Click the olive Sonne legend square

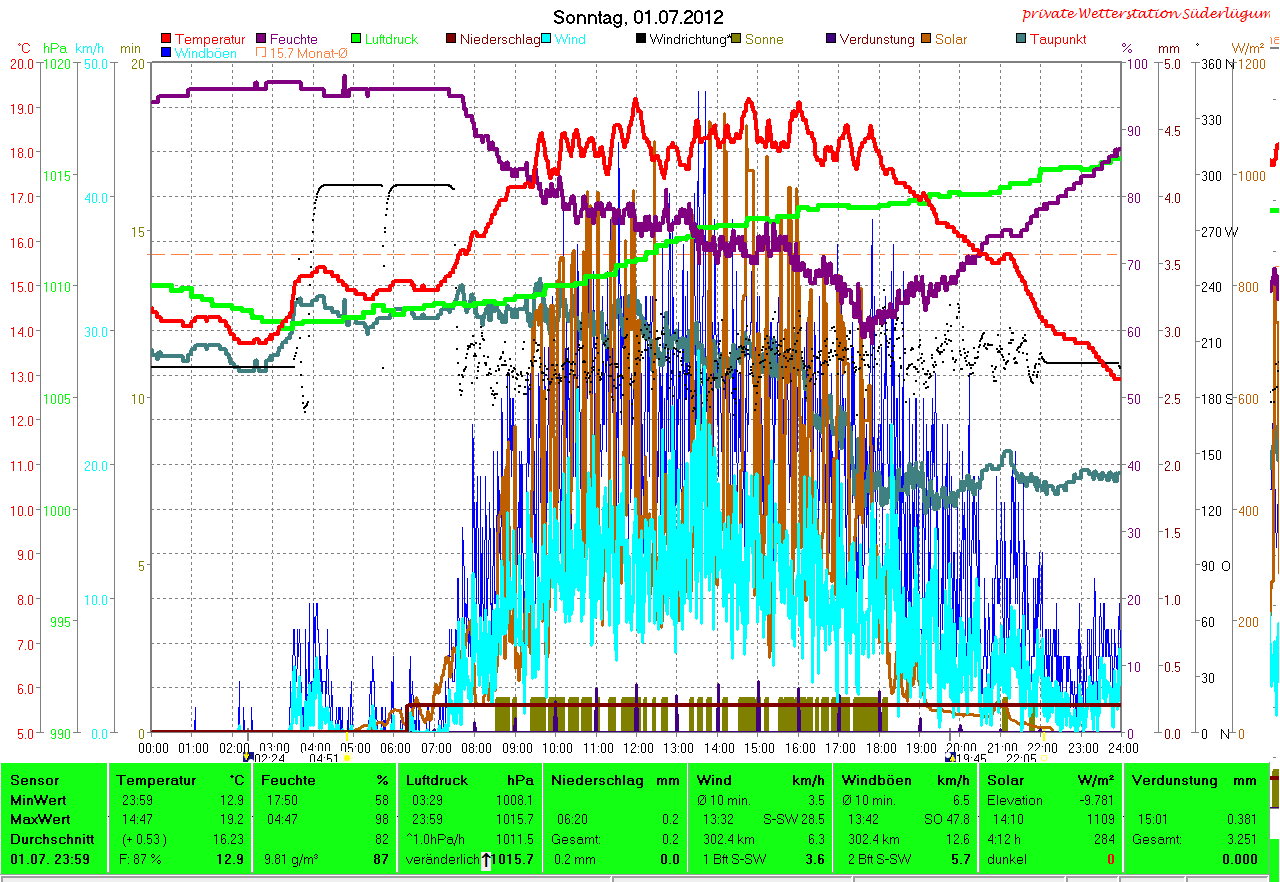pos(736,40)
